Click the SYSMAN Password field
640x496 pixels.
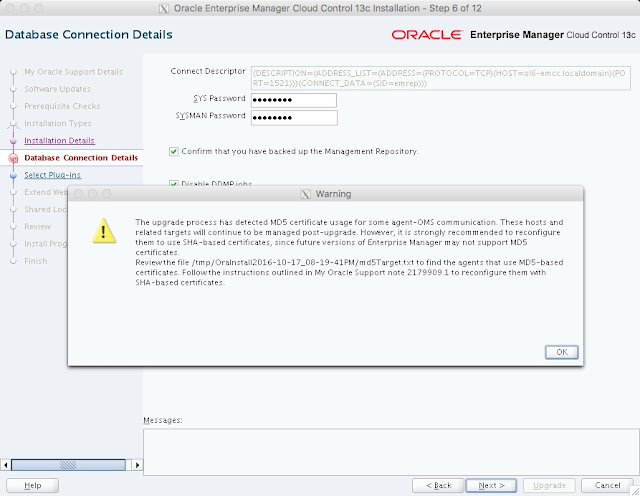pos(294,118)
